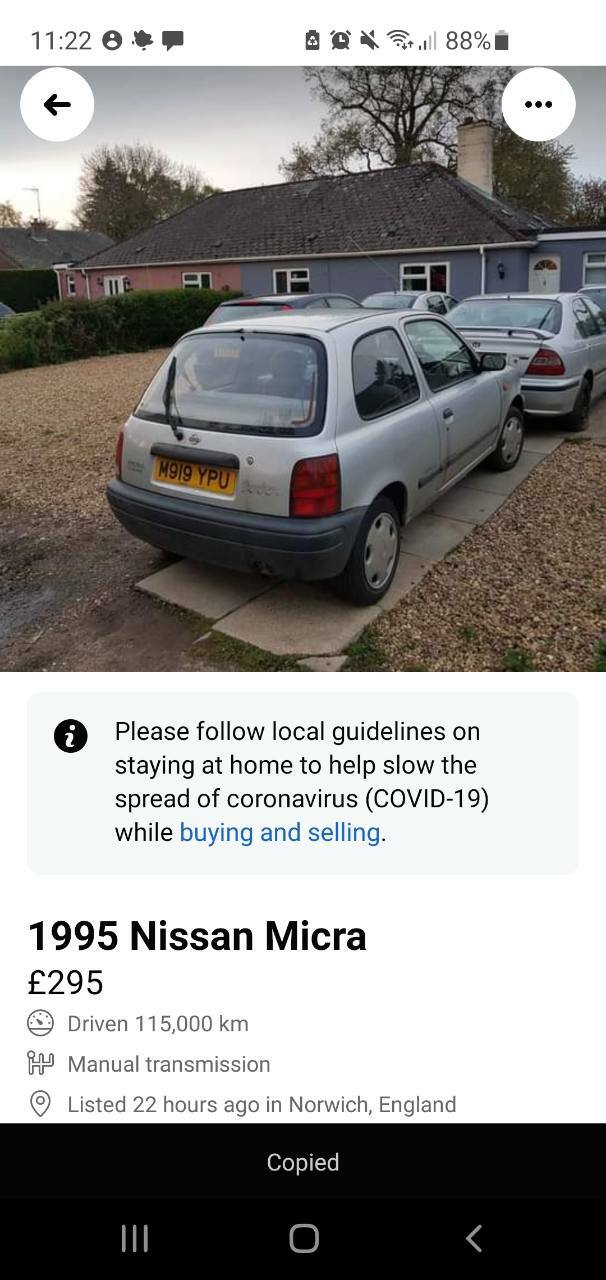606x1280 pixels.
Task: Tap the COVID-19 guidelines notice card
Action: 303,783
